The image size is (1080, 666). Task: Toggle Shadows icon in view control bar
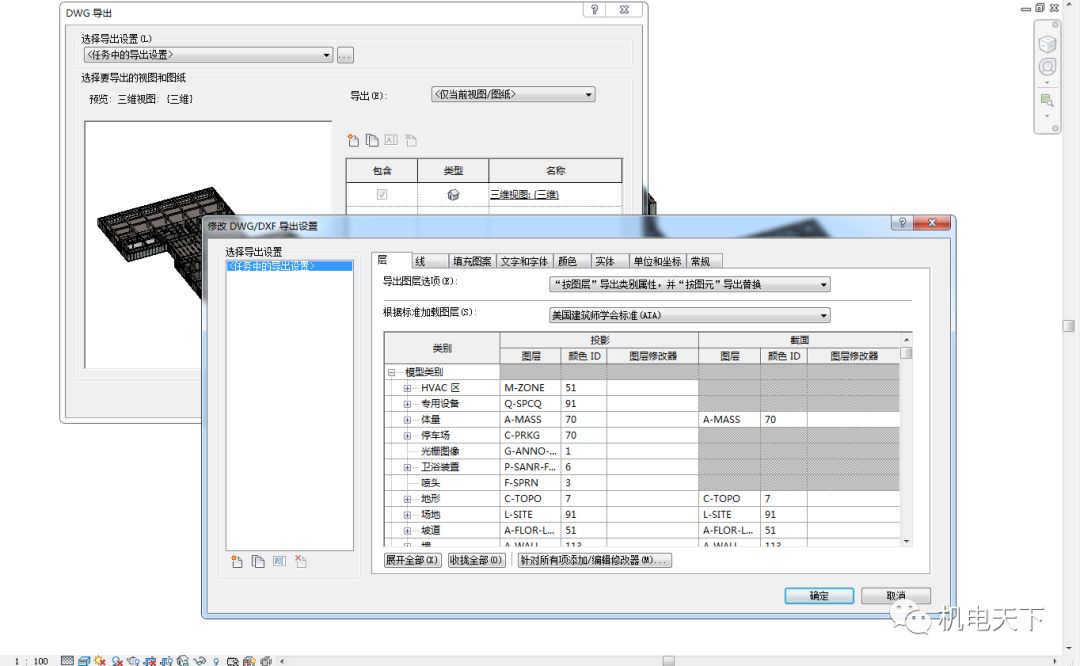117,660
